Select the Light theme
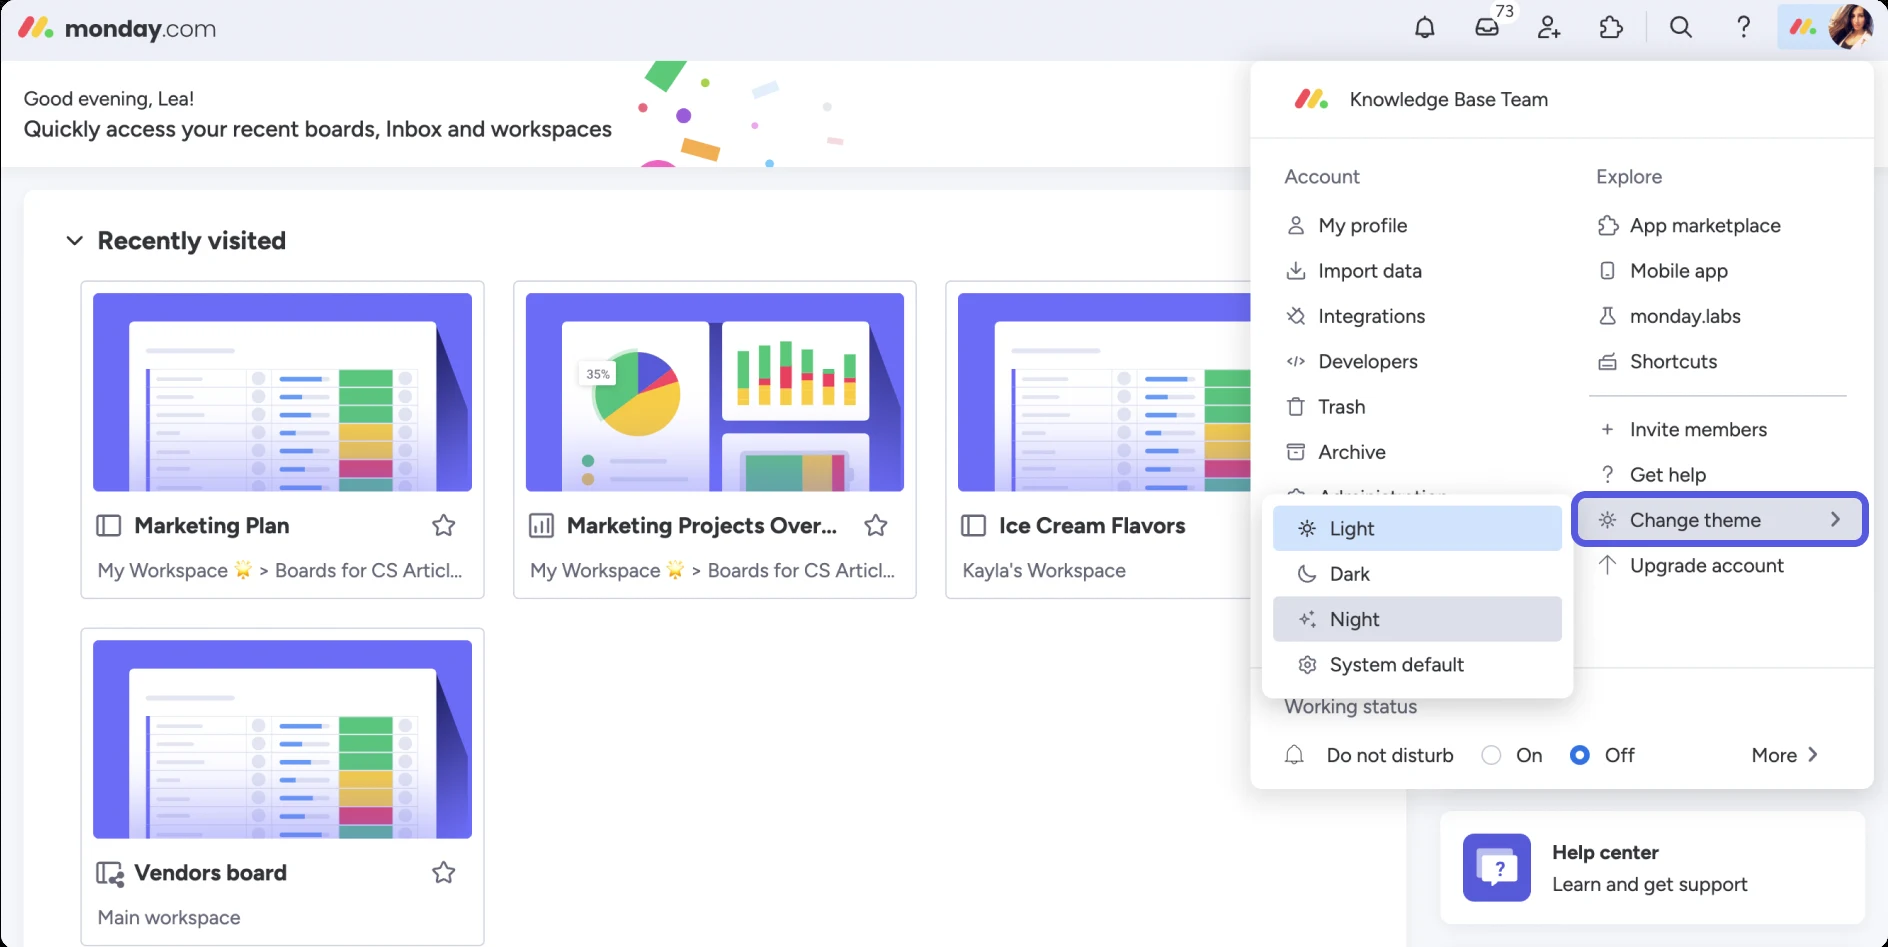 click(1417, 528)
